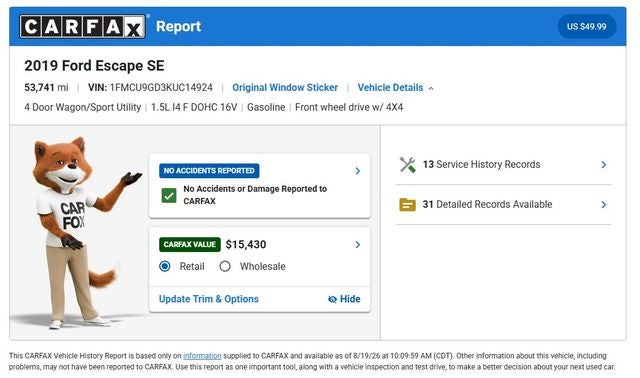Click the service wrench tools icon
Screen dimensions: 640x378
[407, 165]
